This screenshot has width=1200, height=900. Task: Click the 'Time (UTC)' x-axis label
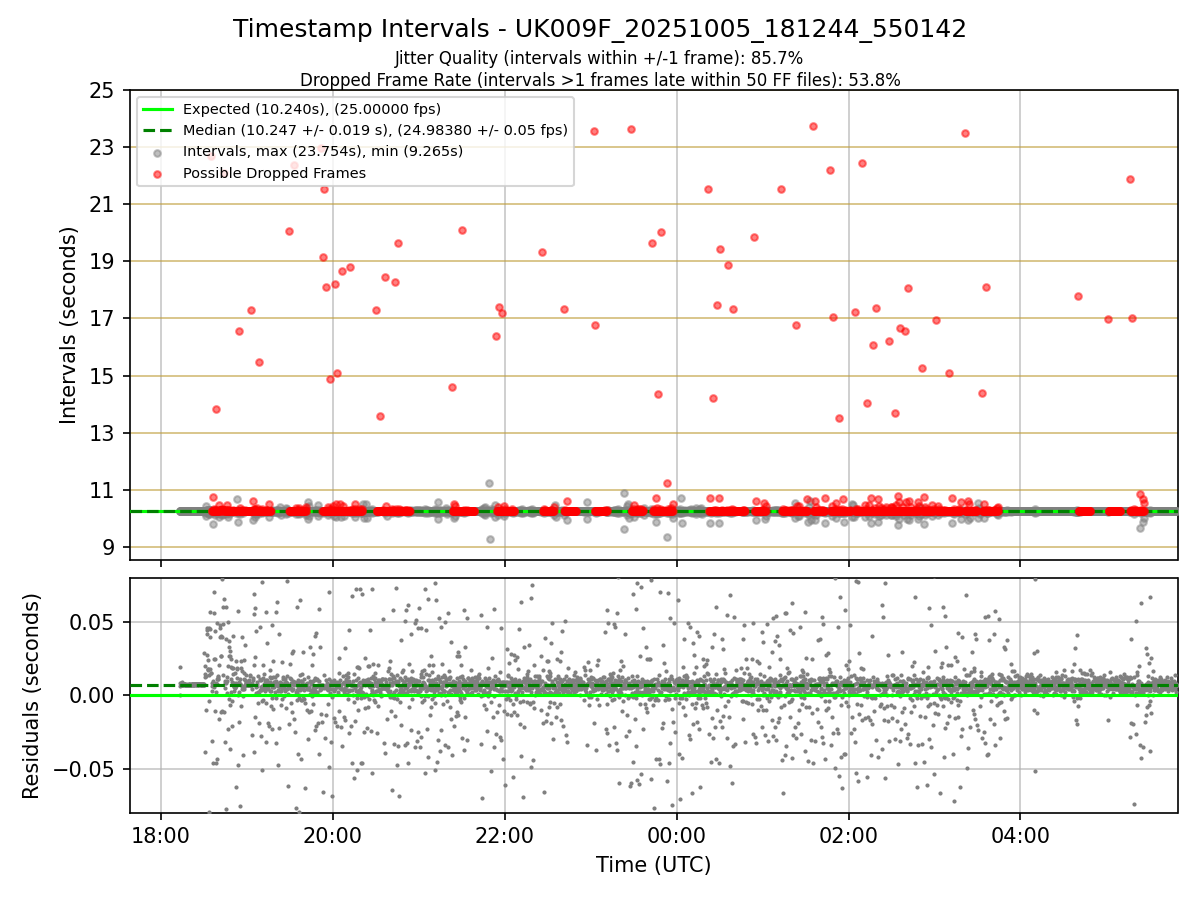(653, 865)
